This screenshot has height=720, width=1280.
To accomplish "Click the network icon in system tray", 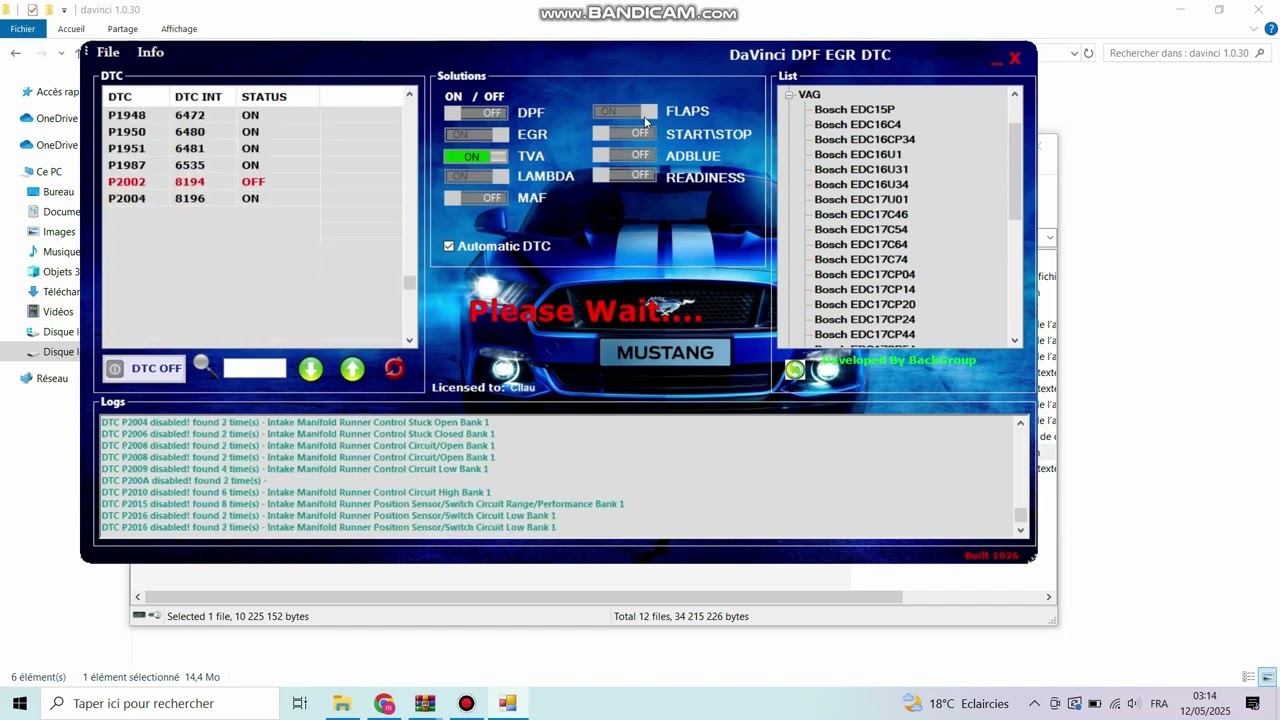I will pos(1115,703).
